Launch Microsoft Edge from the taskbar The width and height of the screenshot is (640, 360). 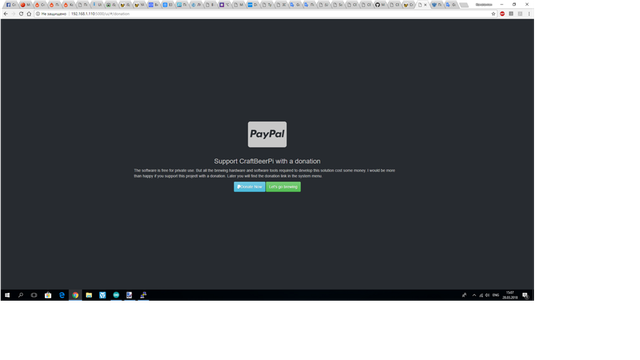click(x=62, y=295)
